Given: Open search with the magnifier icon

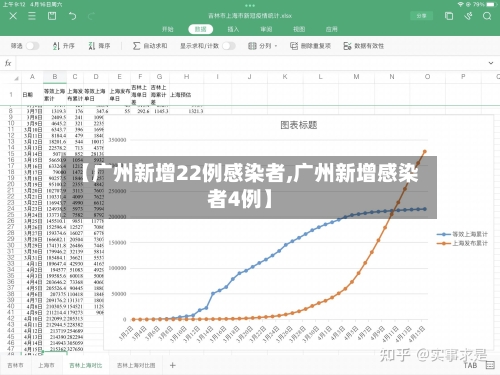Looking at the screenshot, I should (x=487, y=16).
